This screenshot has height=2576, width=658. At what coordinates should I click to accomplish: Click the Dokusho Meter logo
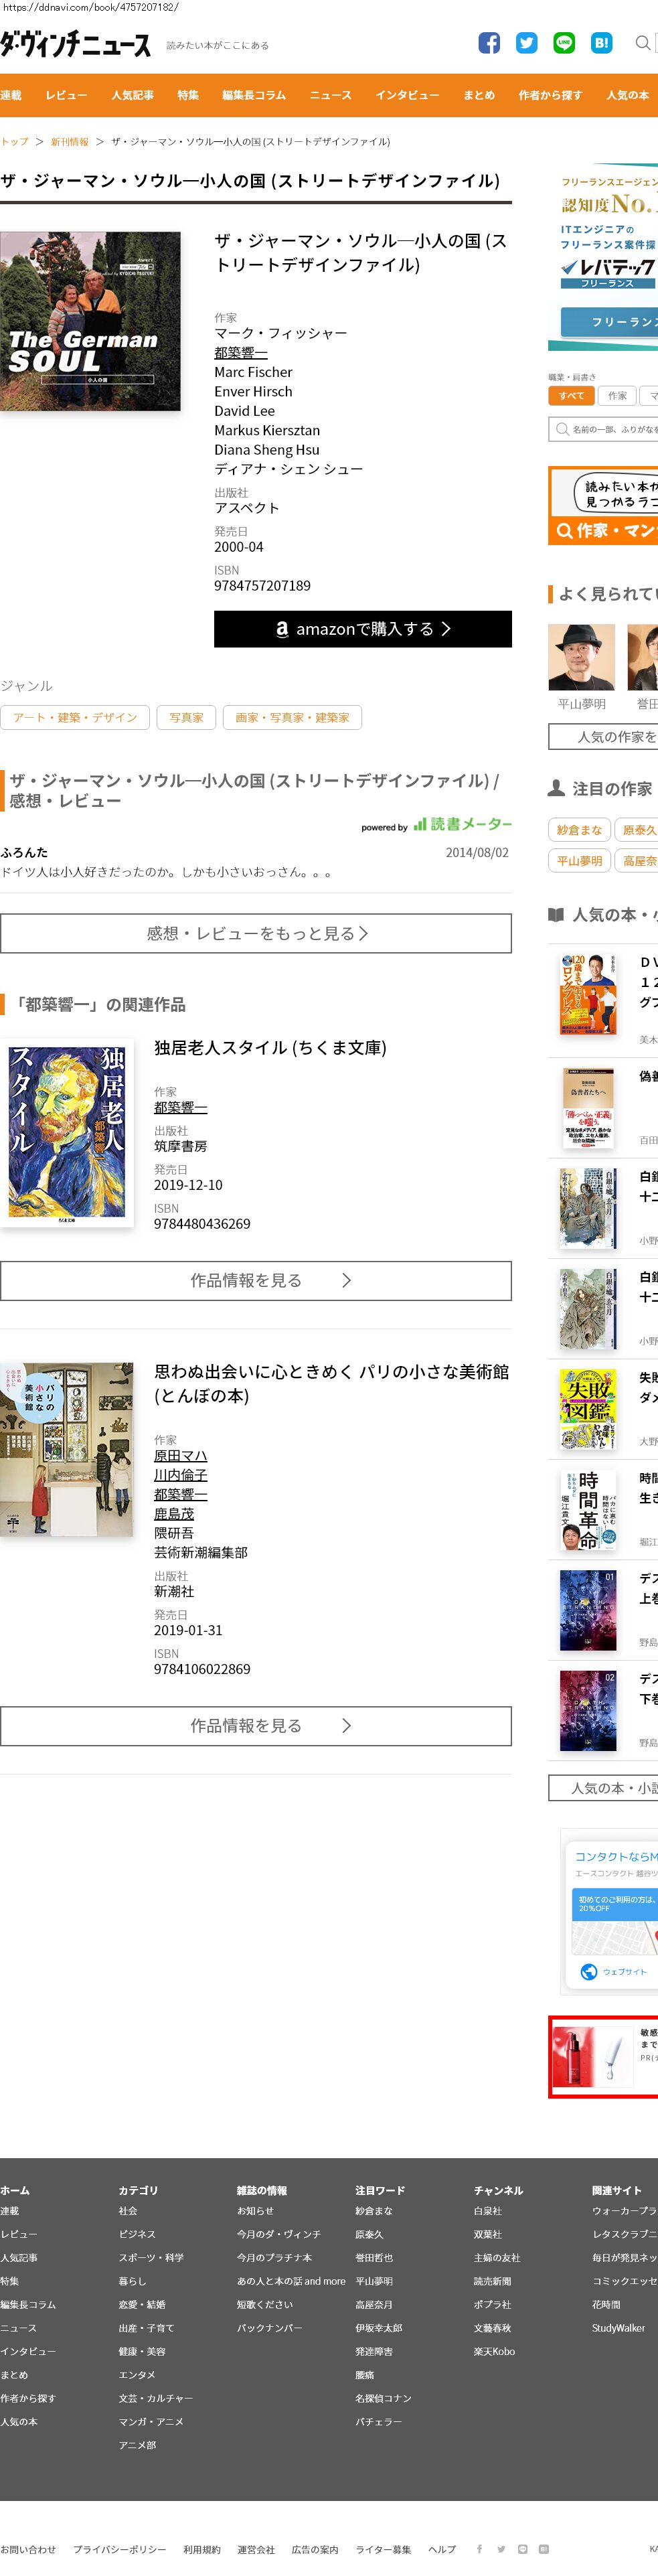(462, 824)
